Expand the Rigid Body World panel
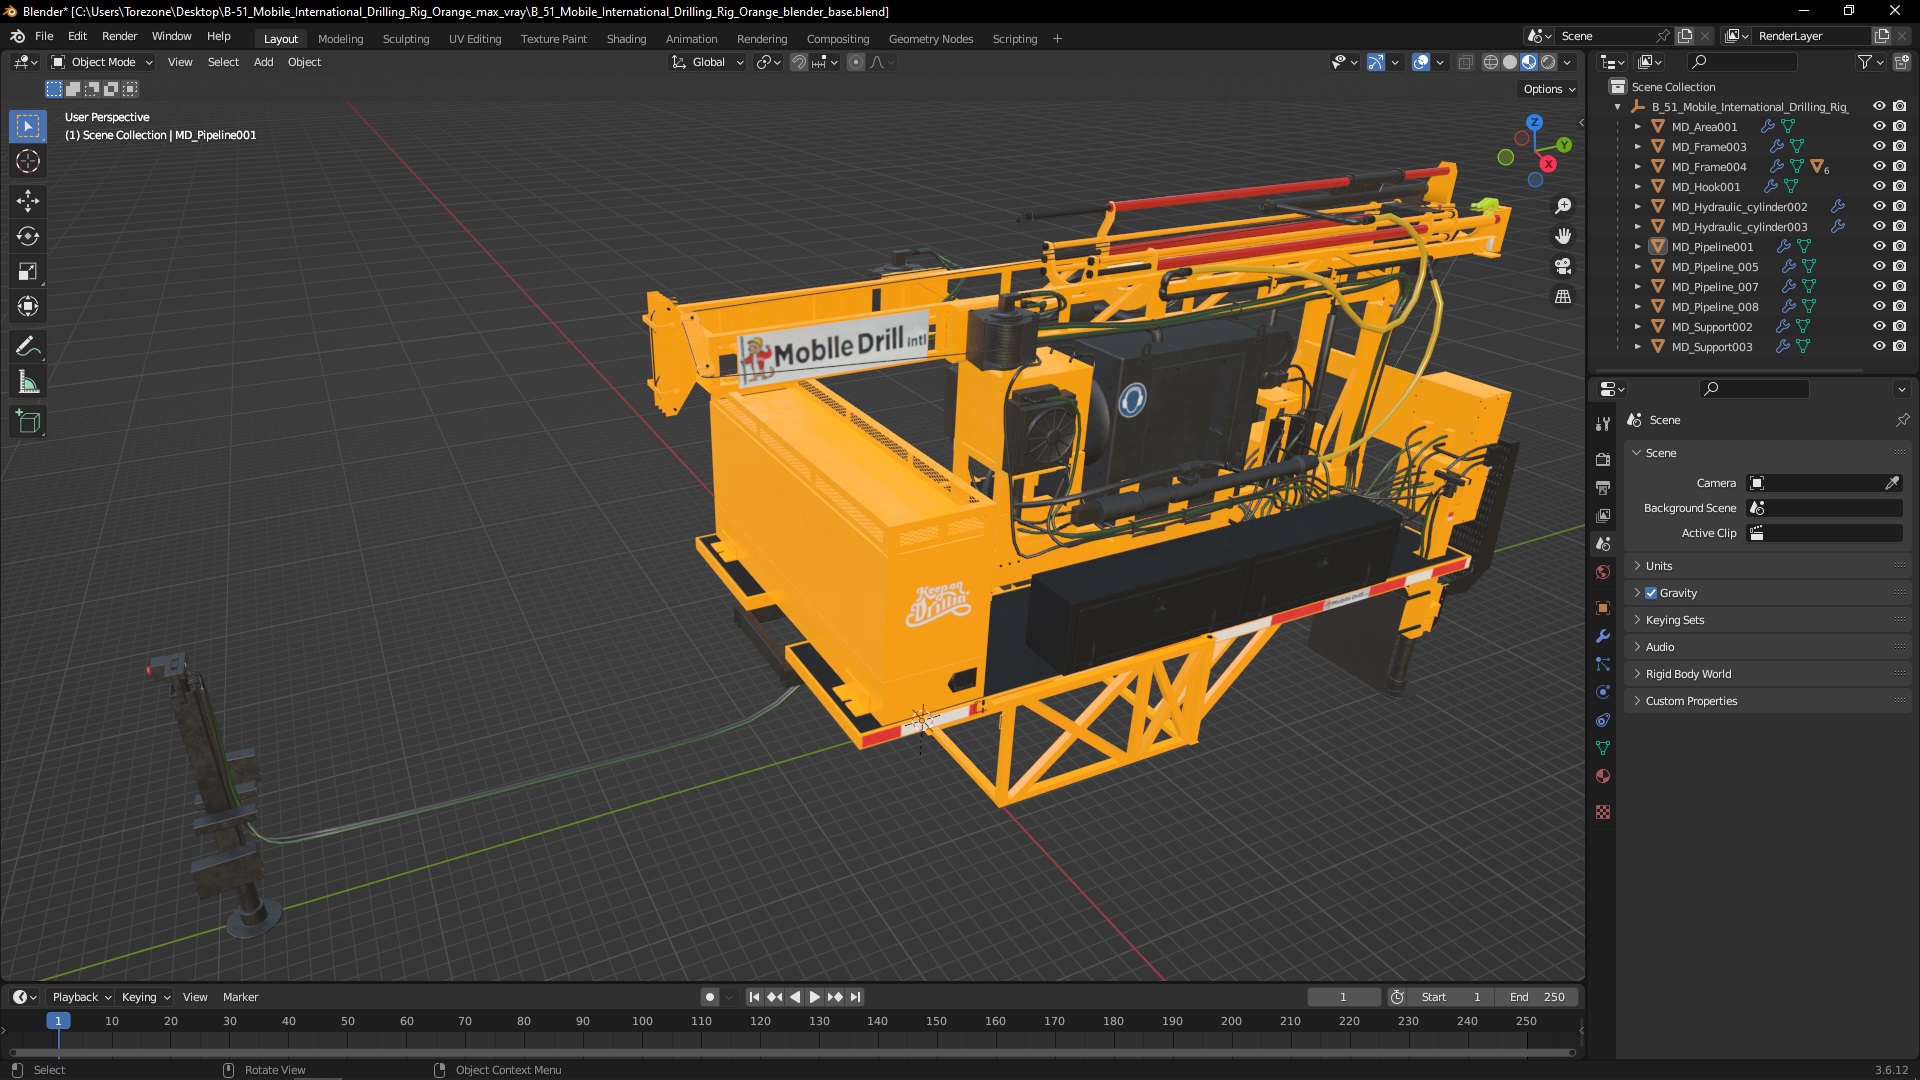Viewport: 1920px width, 1080px height. (1767, 674)
